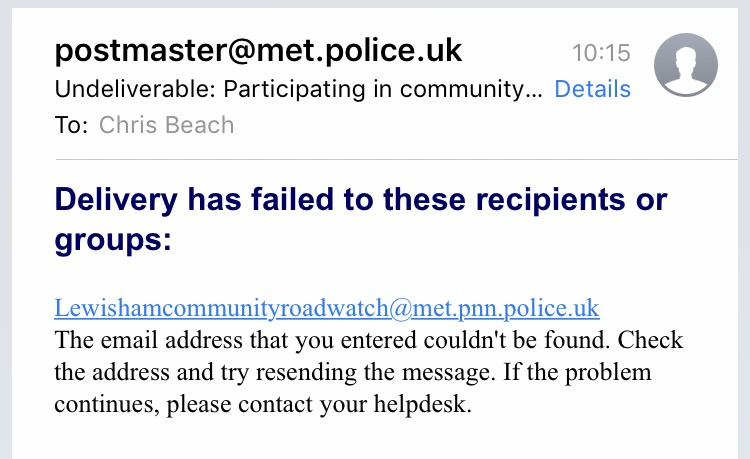Click "Check" at end of first body line

(650, 340)
